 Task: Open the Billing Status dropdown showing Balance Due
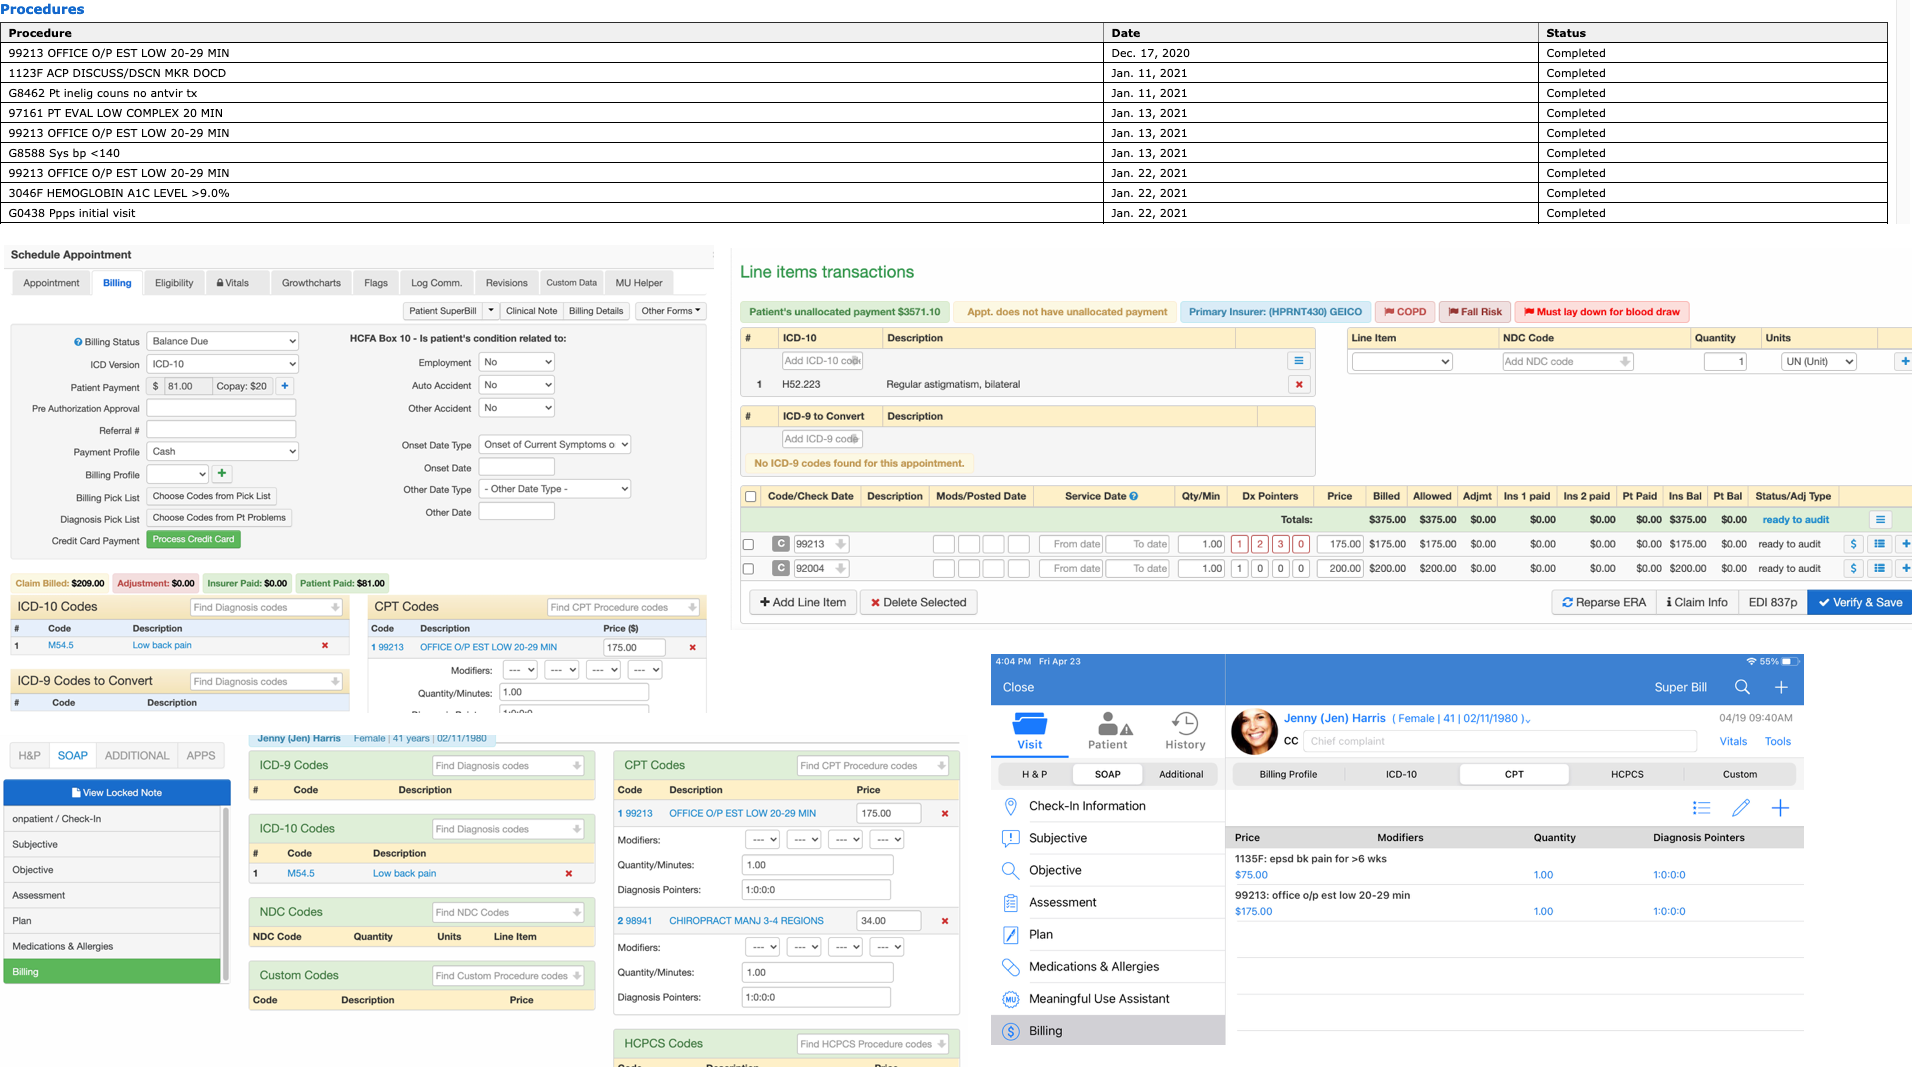click(x=222, y=341)
